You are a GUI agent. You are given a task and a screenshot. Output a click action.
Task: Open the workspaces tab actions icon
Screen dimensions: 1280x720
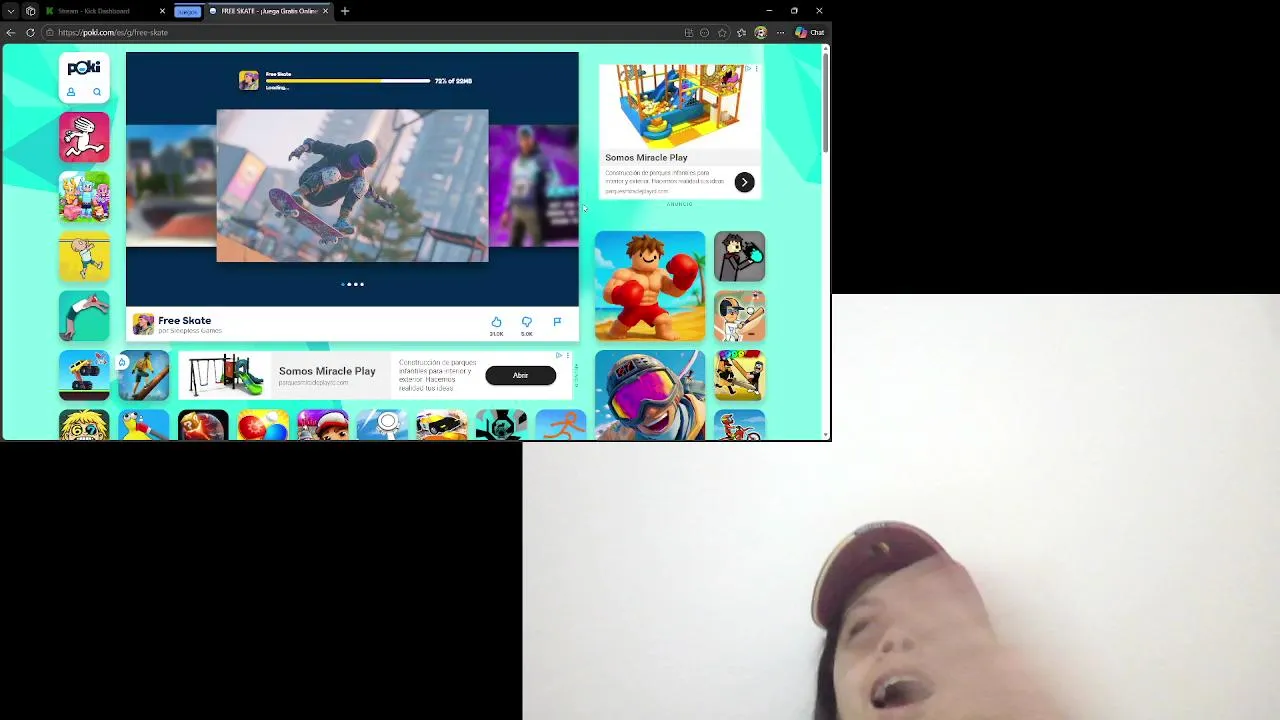(31, 11)
